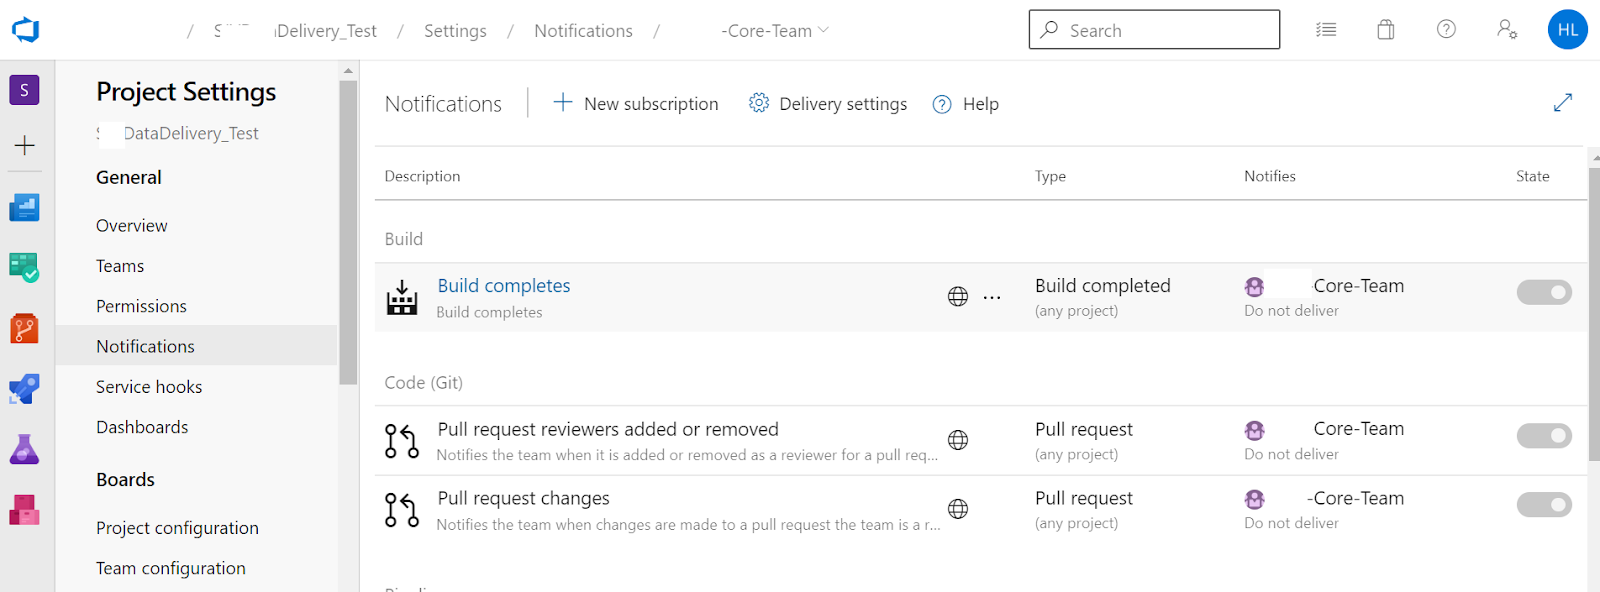Viewport: 1600px width, 592px height.
Task: Open Pipelines rocket icon in sidebar
Action: [x=24, y=388]
